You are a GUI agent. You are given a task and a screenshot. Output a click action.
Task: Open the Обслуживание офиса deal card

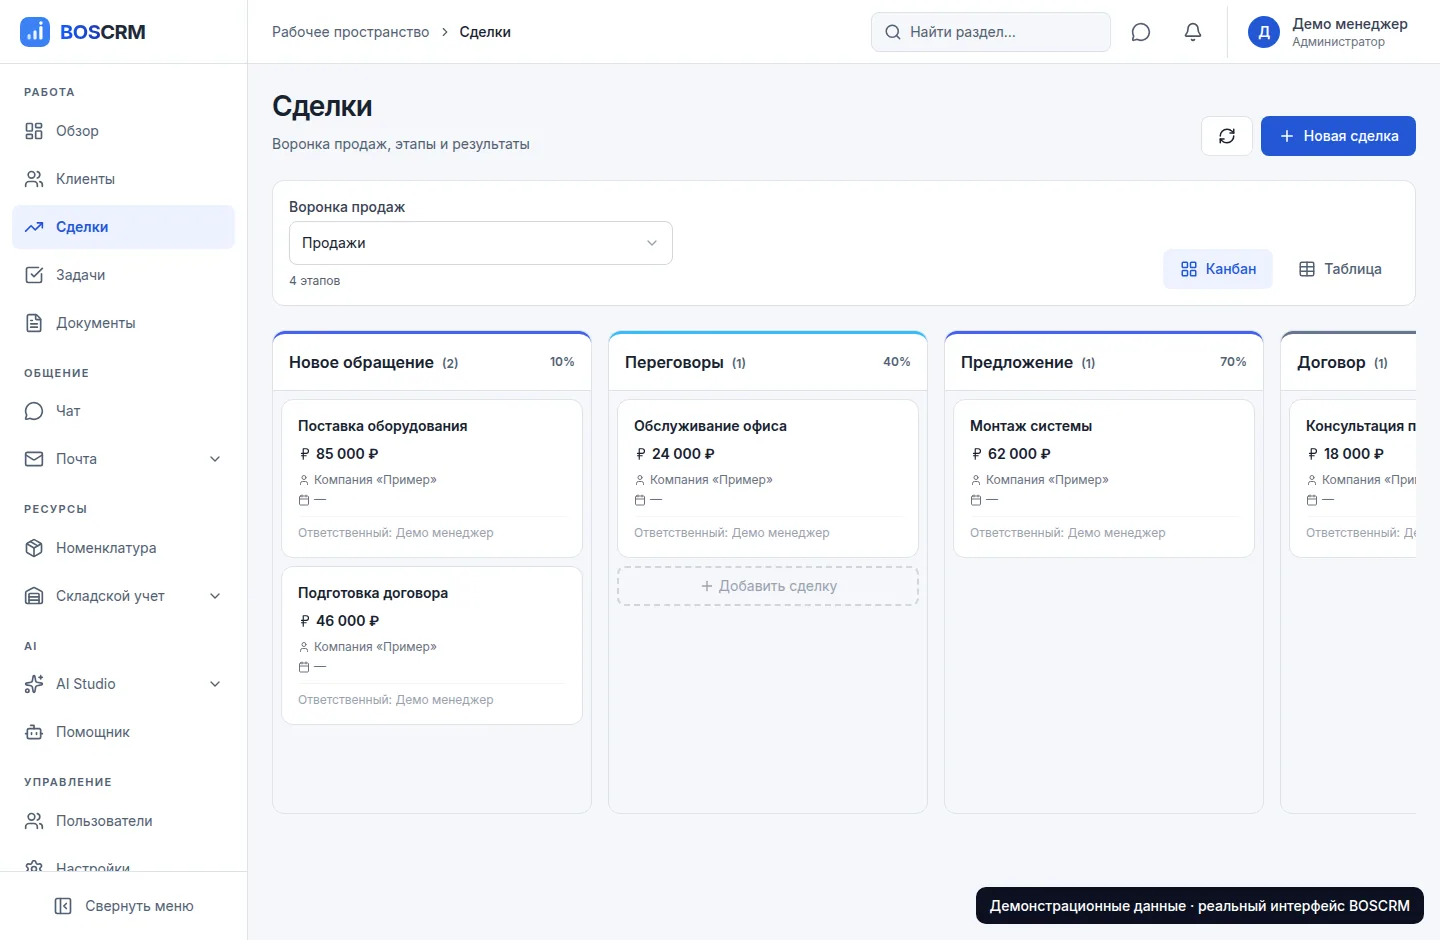(768, 478)
